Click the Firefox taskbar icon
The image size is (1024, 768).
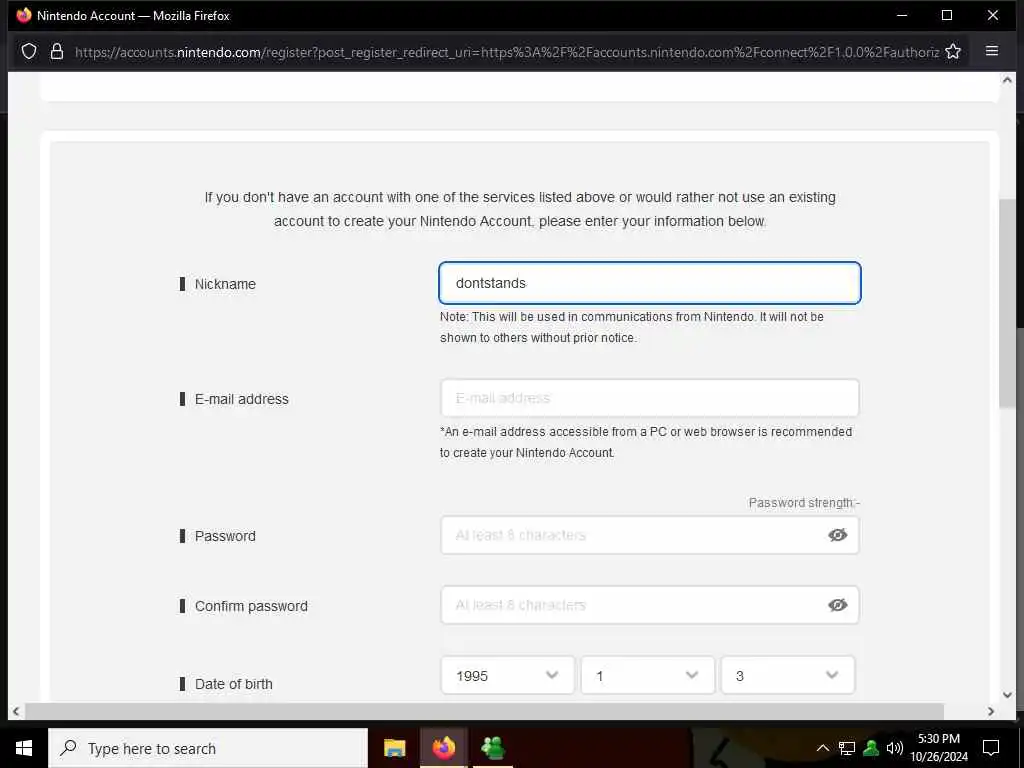443,748
